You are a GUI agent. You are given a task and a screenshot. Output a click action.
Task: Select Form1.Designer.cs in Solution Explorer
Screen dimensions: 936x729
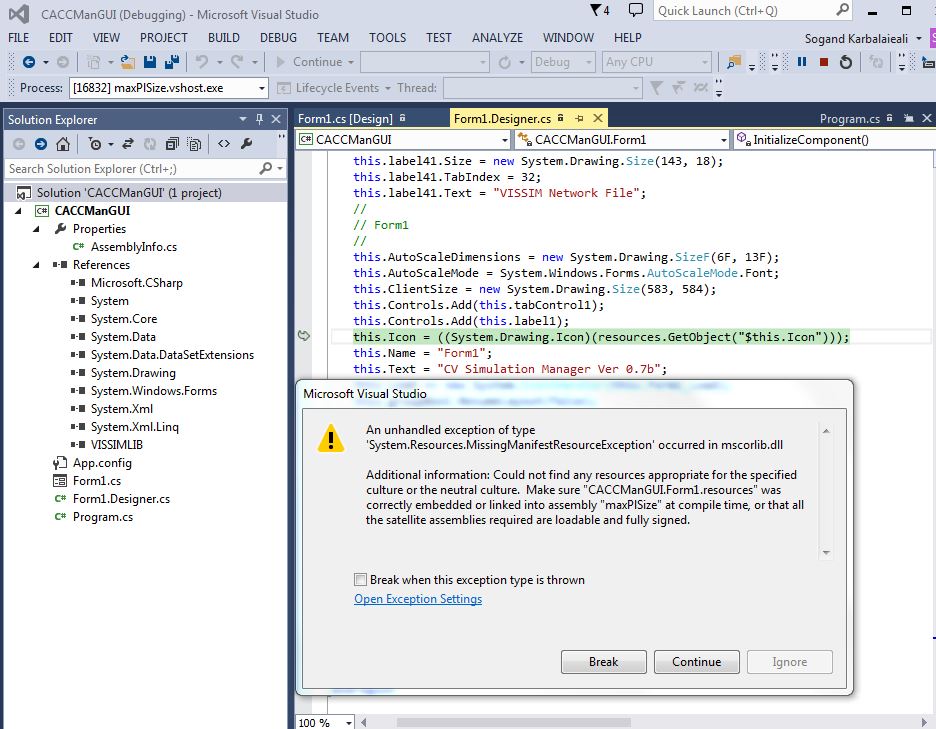point(121,499)
